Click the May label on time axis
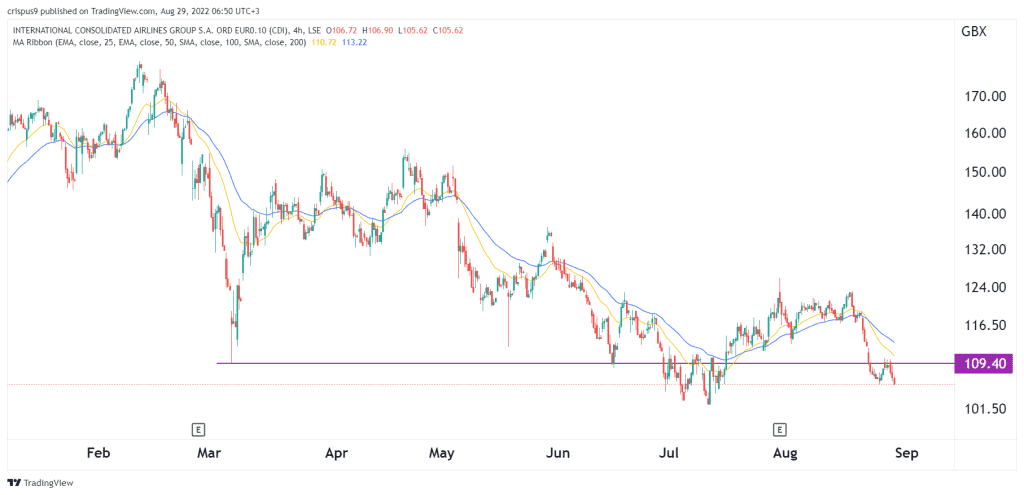The height and width of the screenshot is (495, 1024). pyautogui.click(x=442, y=453)
